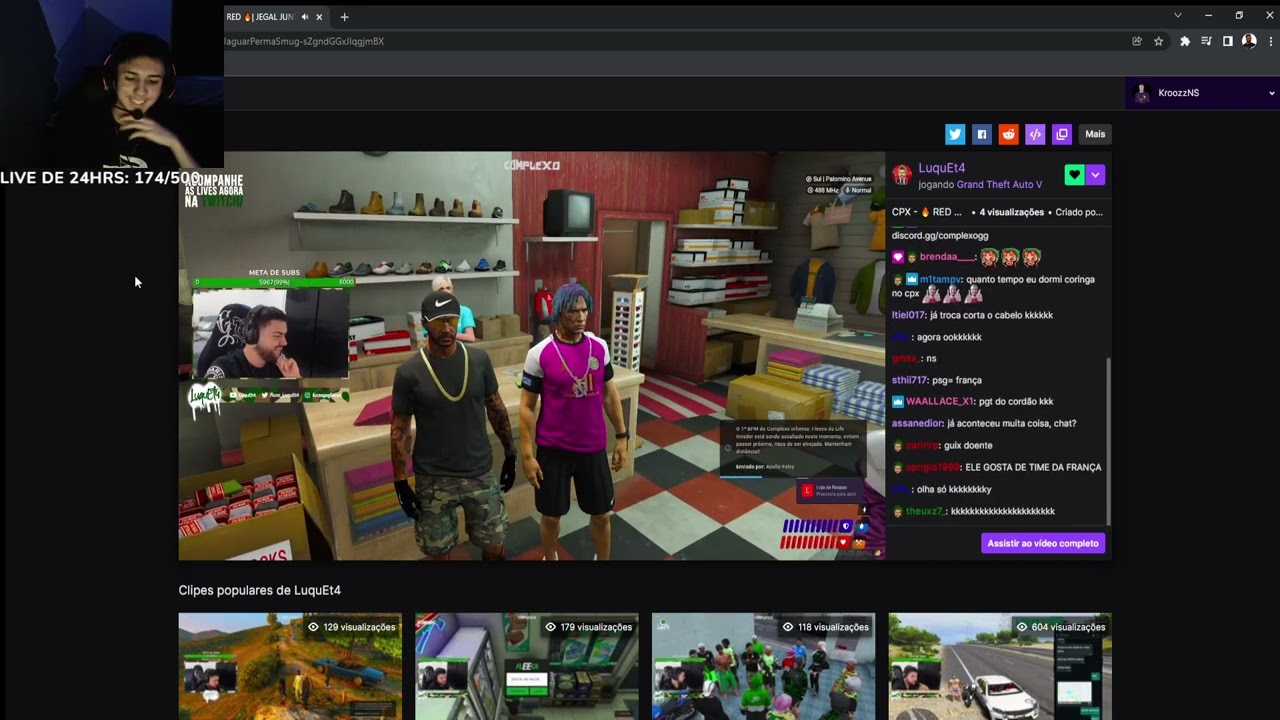The height and width of the screenshot is (720, 1280).
Task: Click the chat message 'já aconteceu muita coisa, chat?'
Action: [x=1012, y=424]
